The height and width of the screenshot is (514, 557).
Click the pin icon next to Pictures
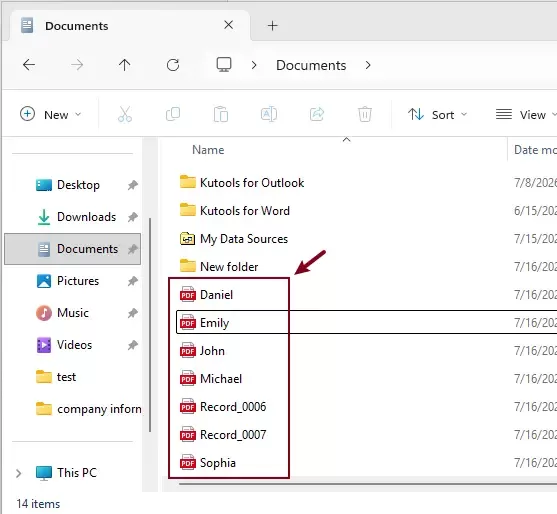coord(133,281)
